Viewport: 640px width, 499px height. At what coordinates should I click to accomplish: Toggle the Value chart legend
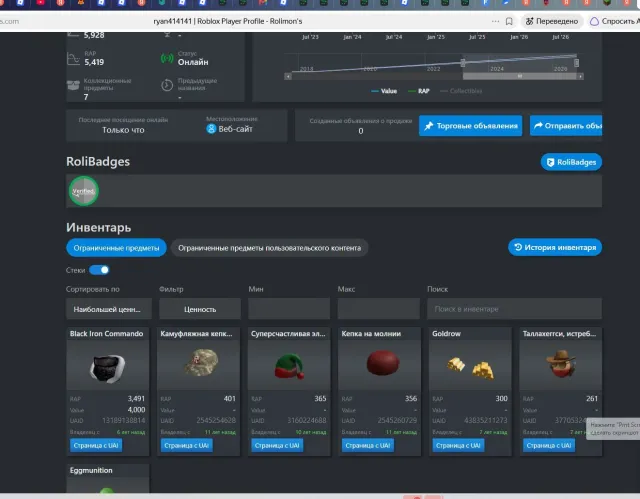point(384,91)
